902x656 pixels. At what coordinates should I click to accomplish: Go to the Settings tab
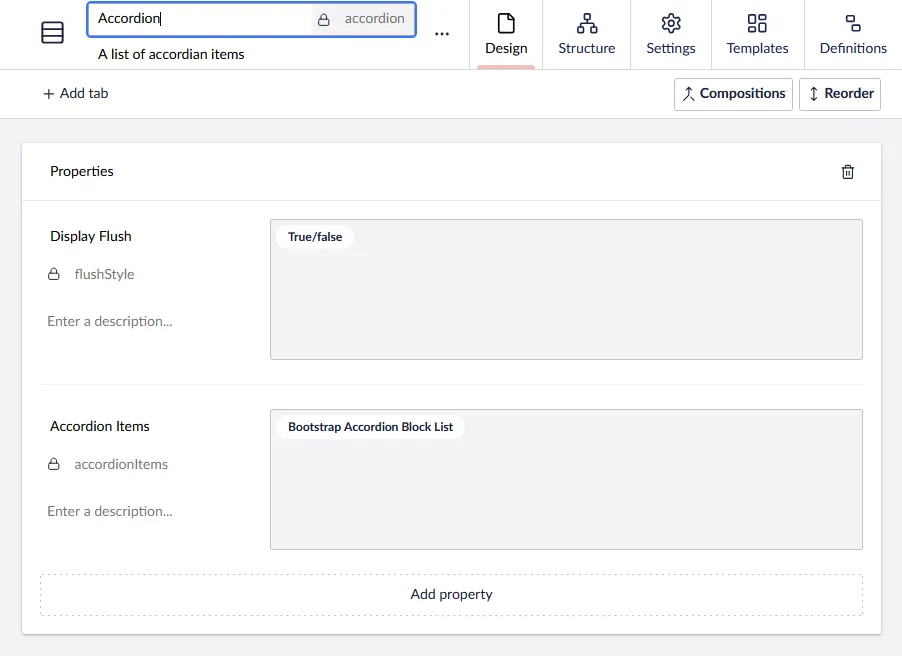pos(670,35)
